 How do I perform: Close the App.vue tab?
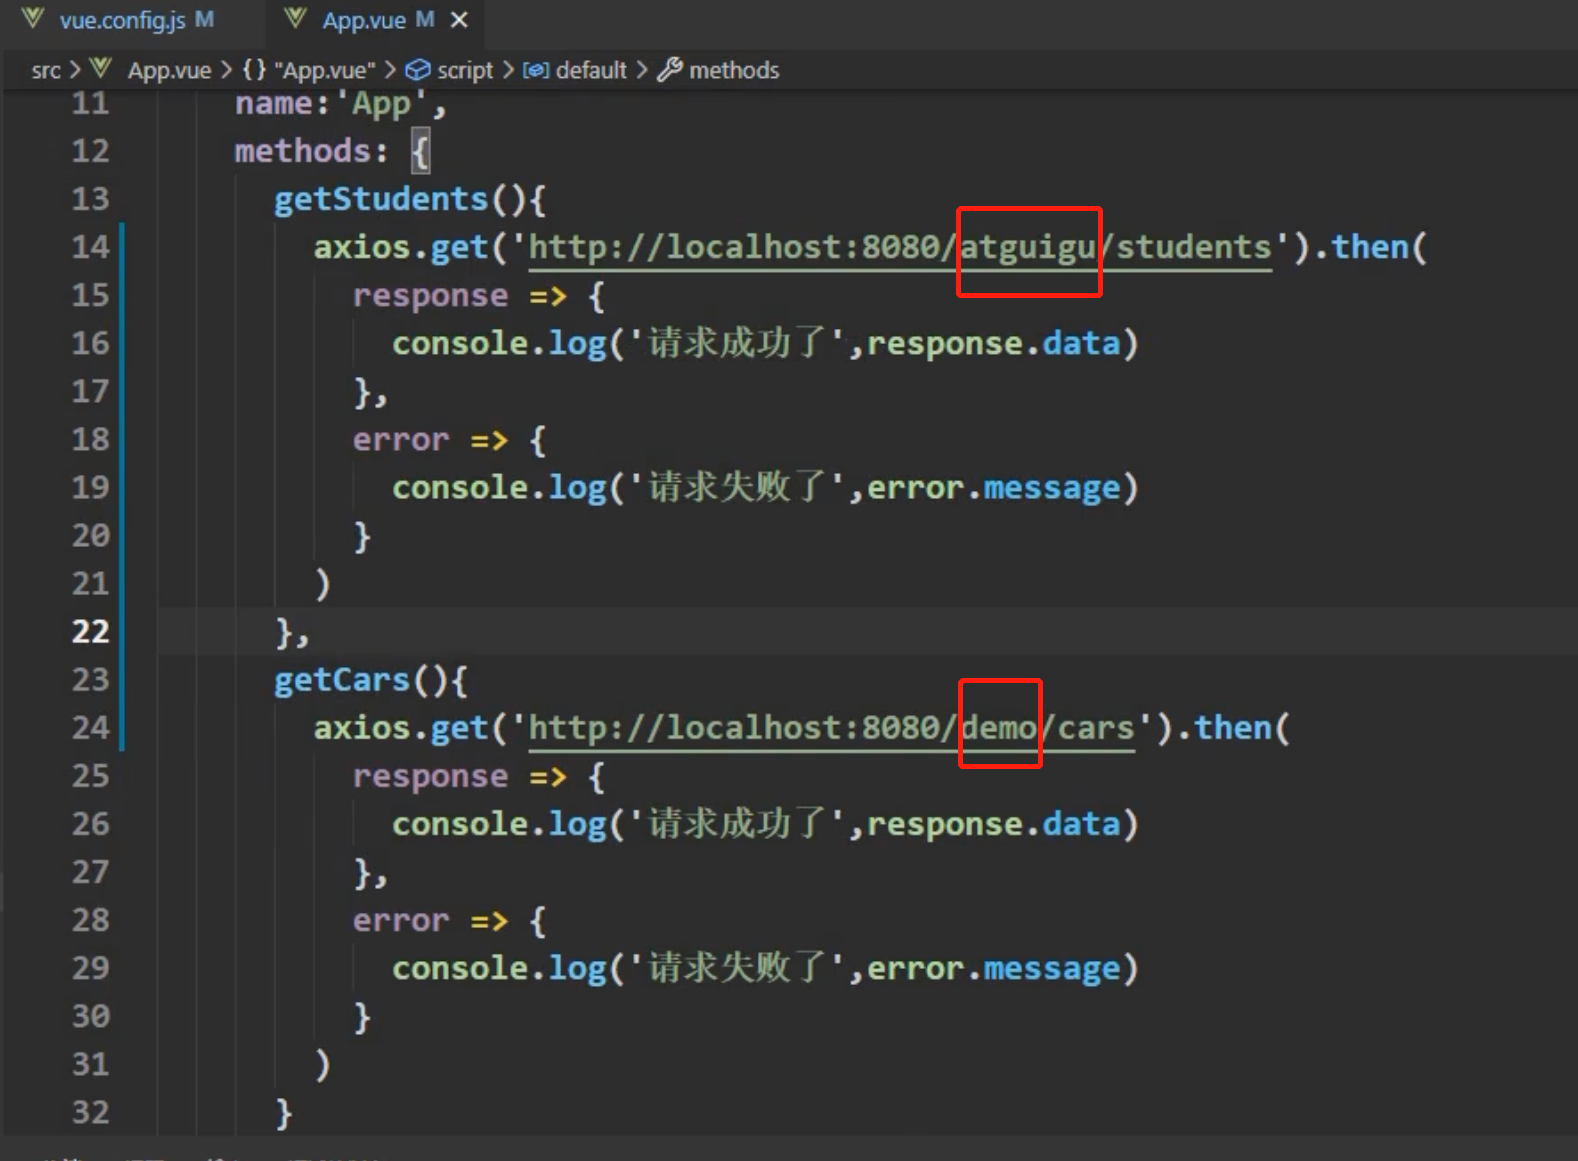point(459,20)
